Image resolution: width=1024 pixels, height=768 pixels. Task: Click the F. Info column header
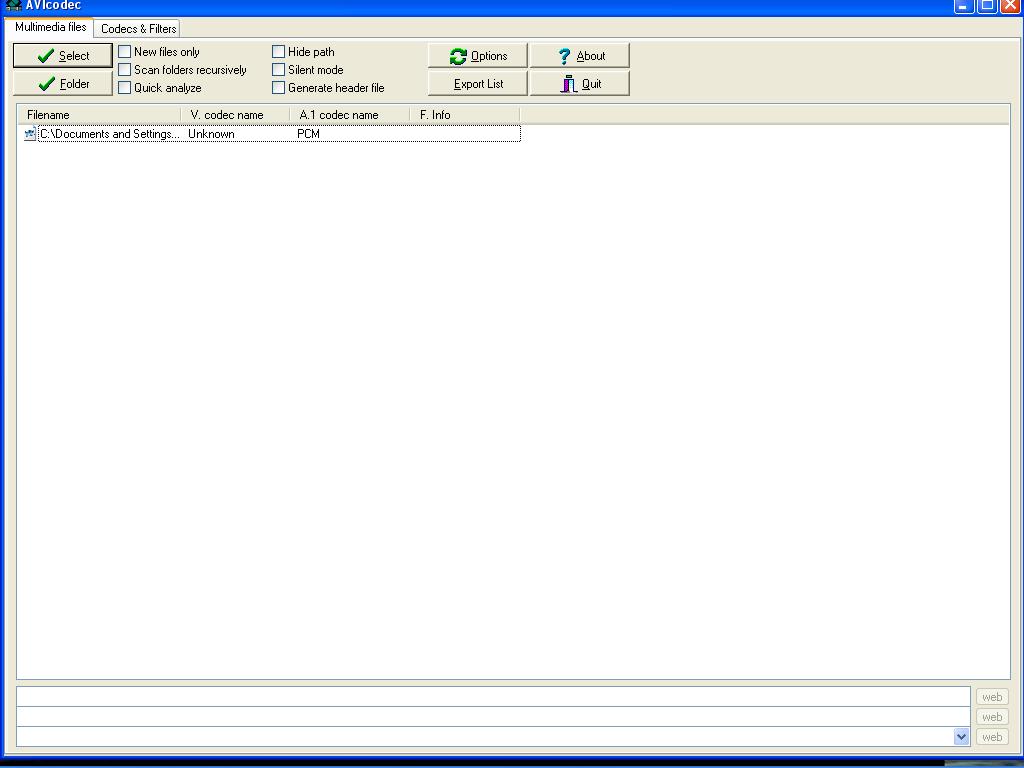(465, 115)
